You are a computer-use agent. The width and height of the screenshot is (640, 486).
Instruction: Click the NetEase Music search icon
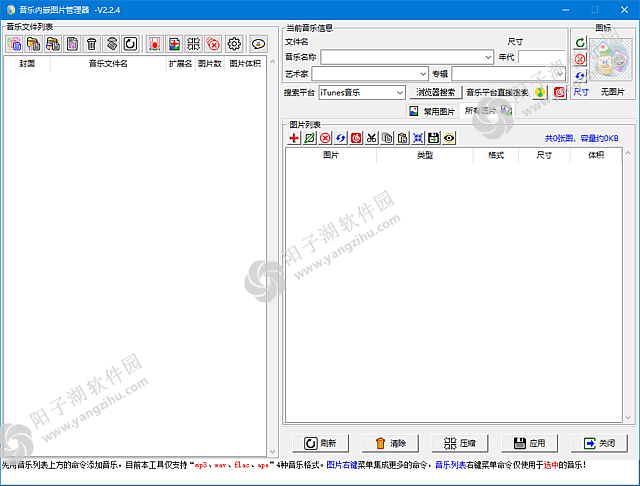click(x=560, y=93)
